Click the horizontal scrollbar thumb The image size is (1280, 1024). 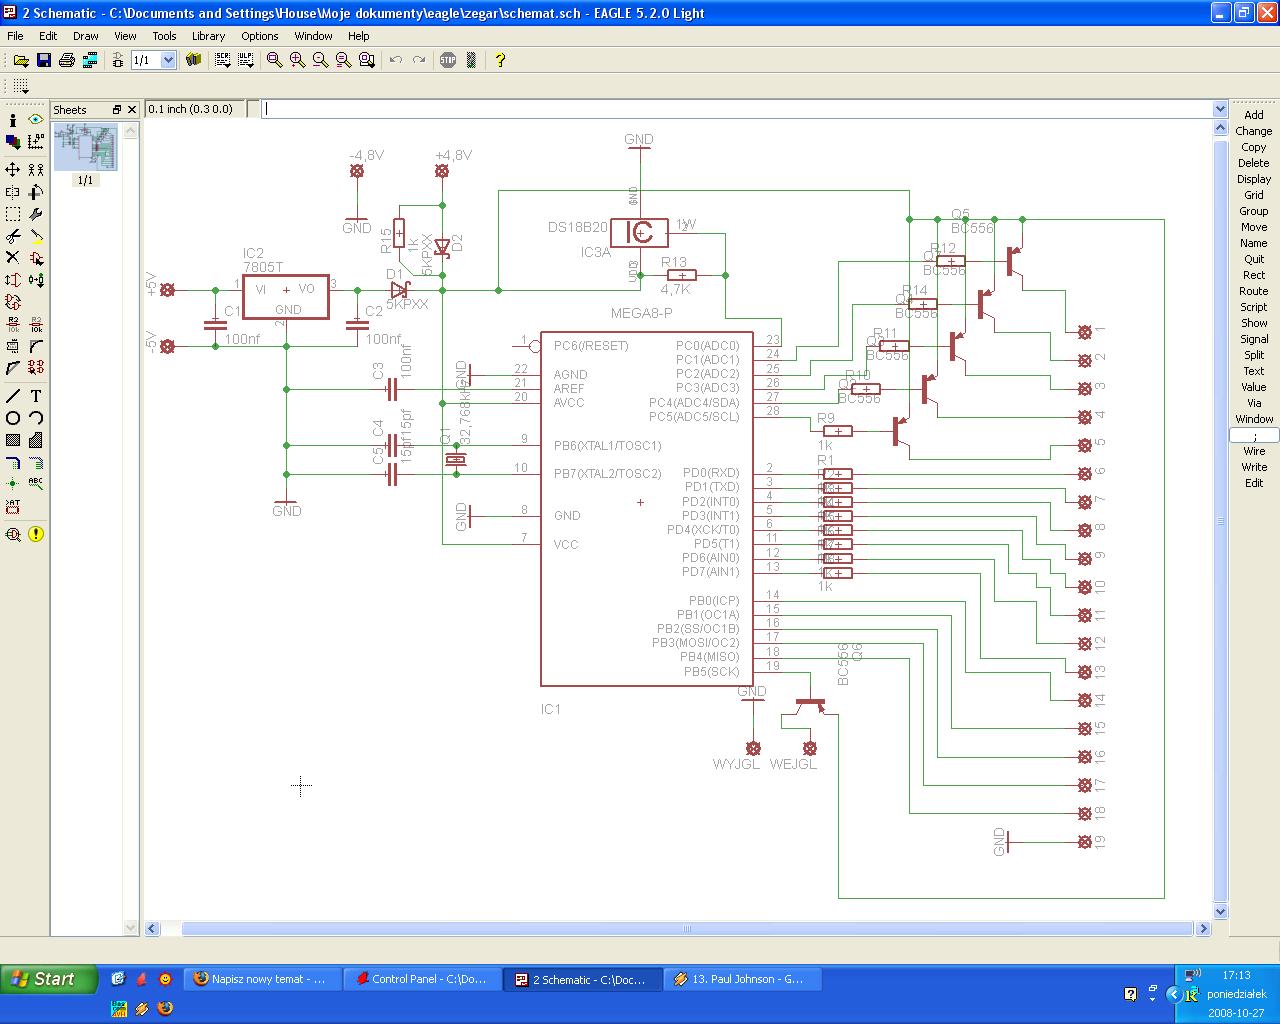tap(687, 929)
